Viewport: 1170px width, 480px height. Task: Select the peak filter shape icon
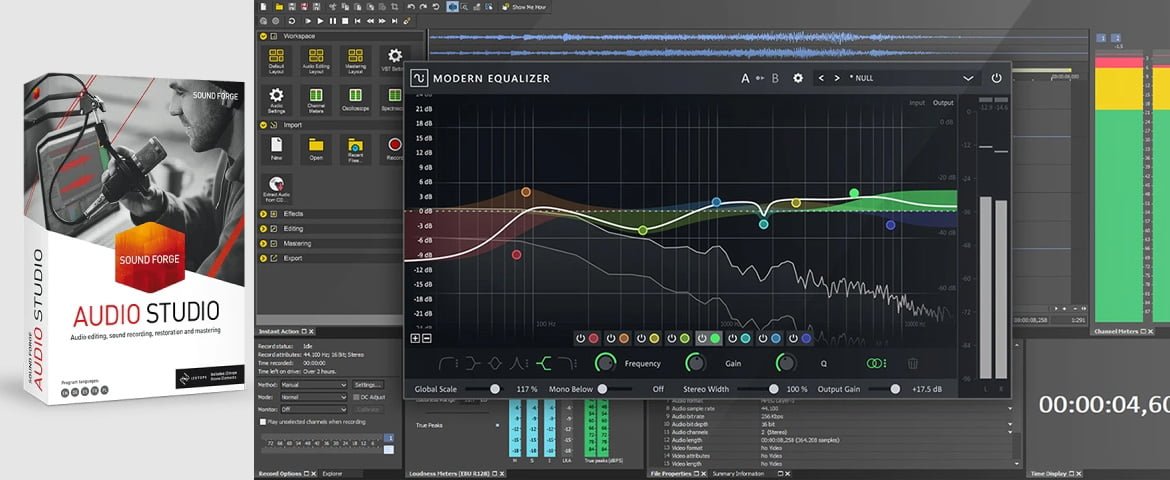pos(519,364)
